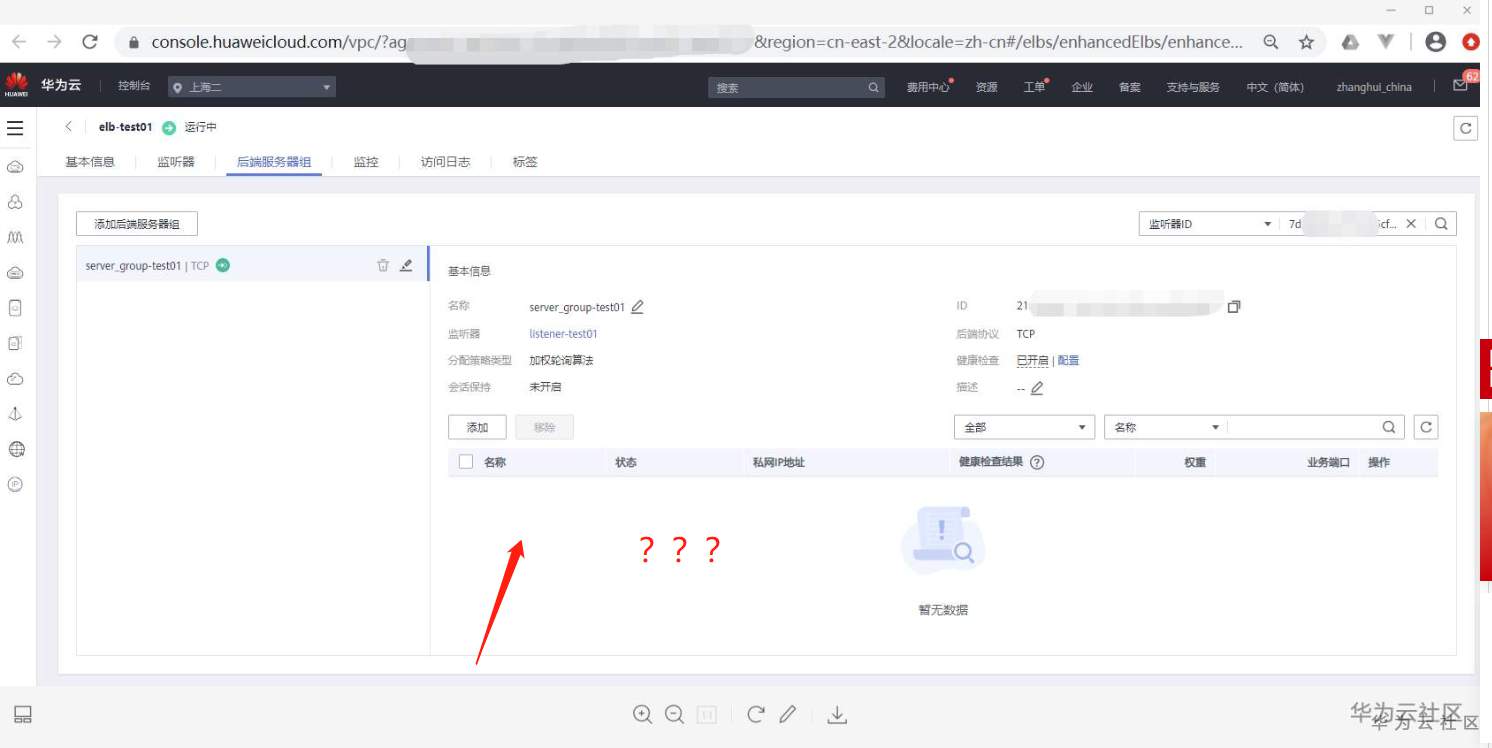This screenshot has height=748, width=1492.
Task: Open the 访问日志 tab
Action: [x=446, y=162]
